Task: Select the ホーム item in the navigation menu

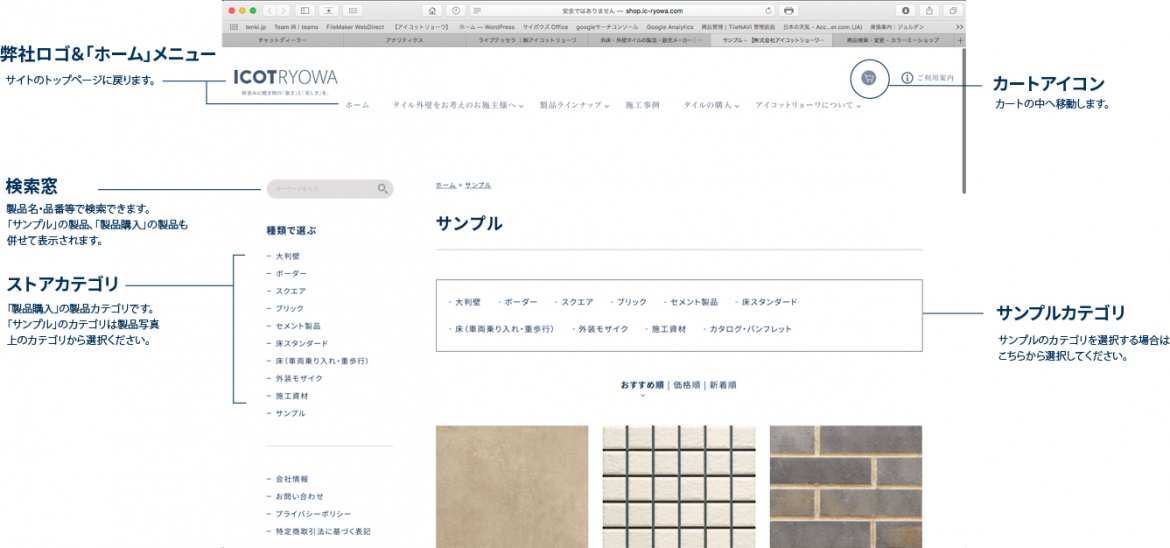Action: (357, 105)
